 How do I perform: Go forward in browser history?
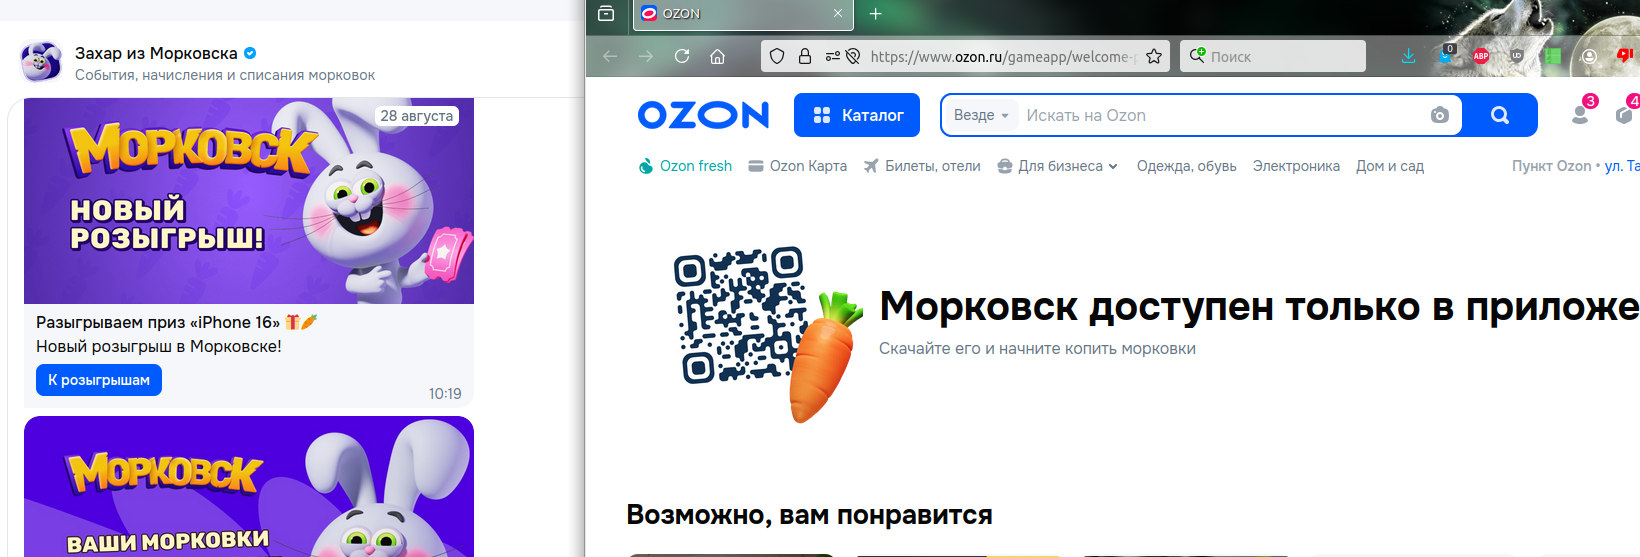646,56
